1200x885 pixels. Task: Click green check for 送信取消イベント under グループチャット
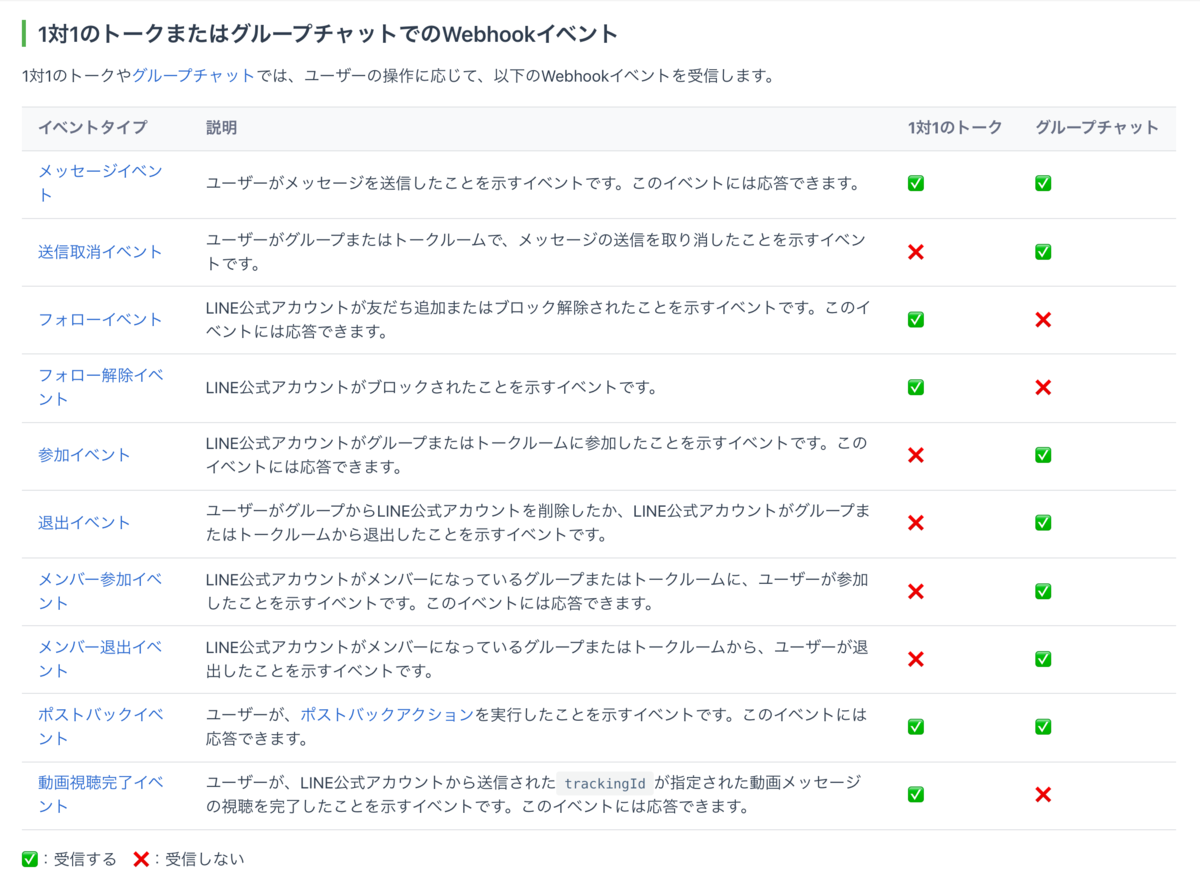click(1043, 252)
